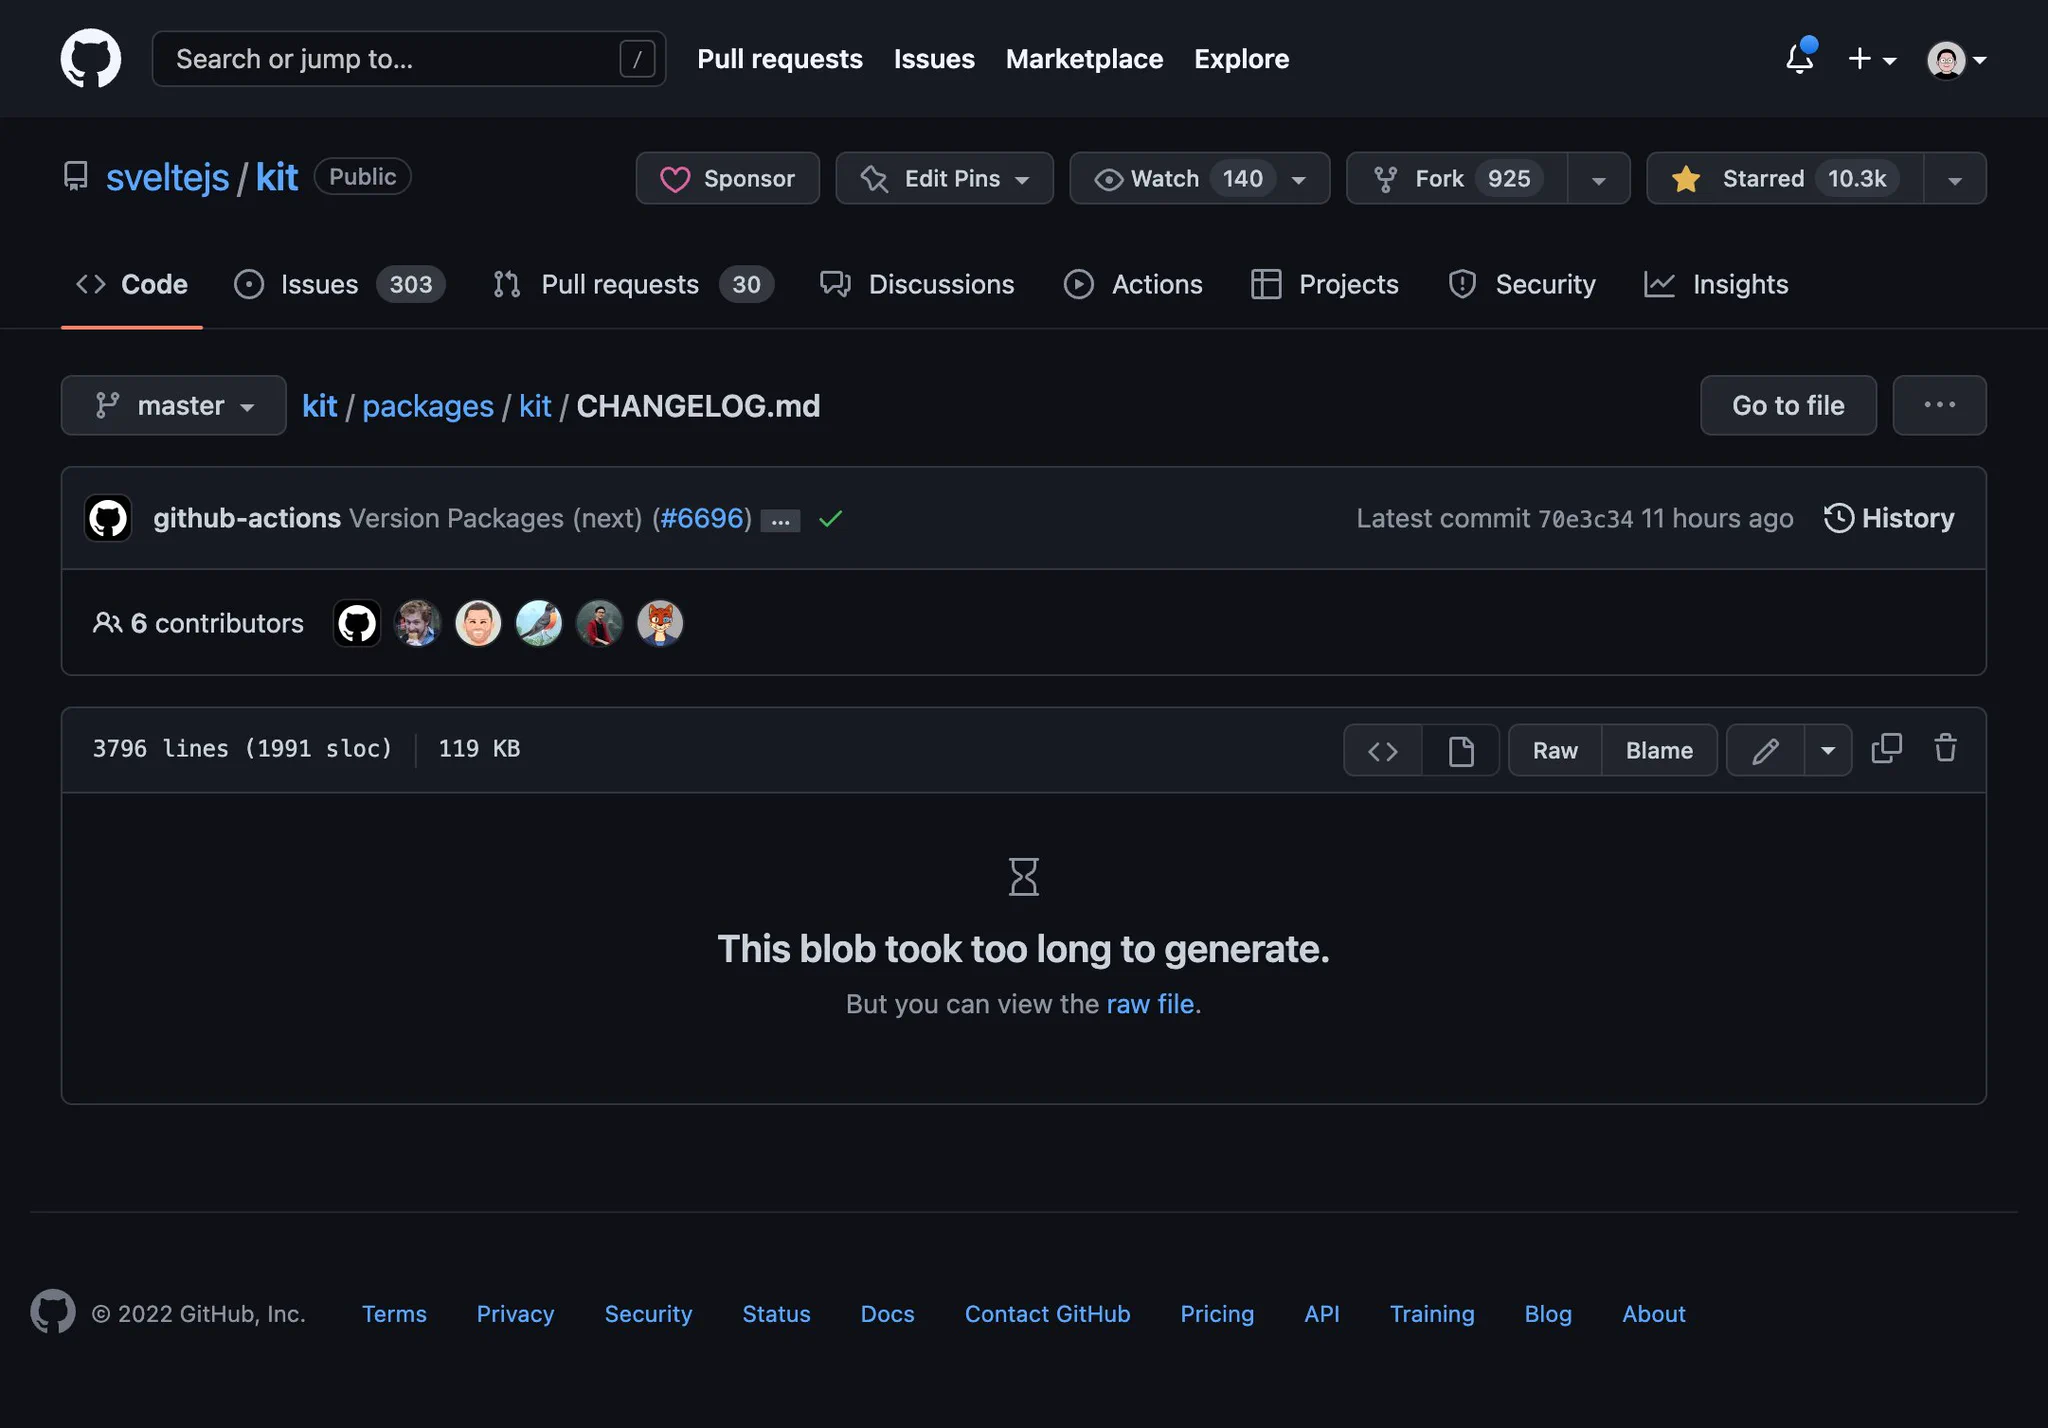This screenshot has height=1428, width=2048.
Task: Switch to the Projects tab
Action: coord(1325,284)
